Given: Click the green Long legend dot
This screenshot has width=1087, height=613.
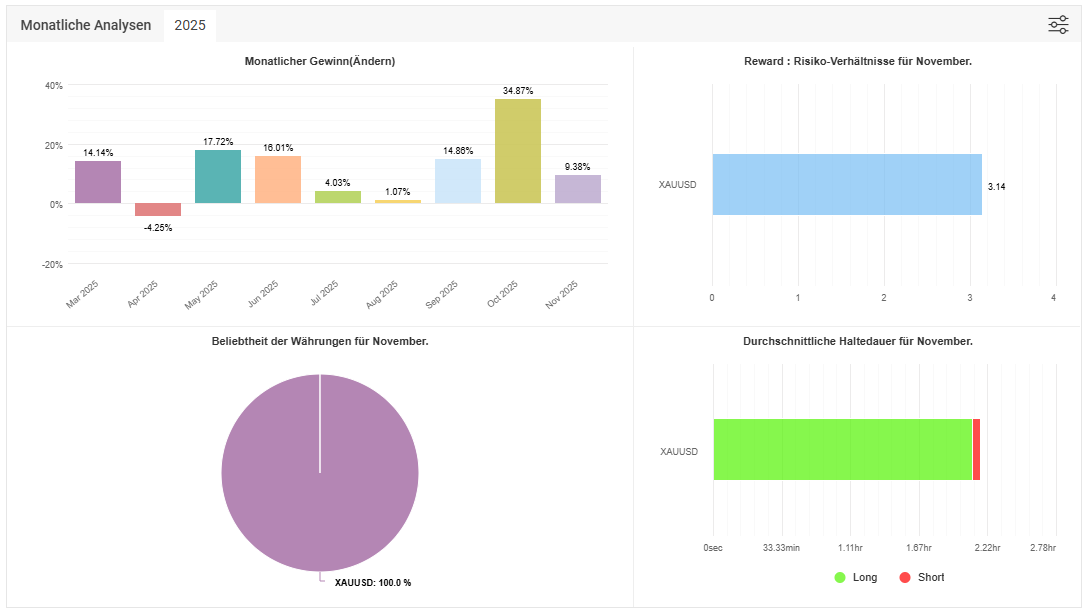Looking at the screenshot, I should pos(840,577).
